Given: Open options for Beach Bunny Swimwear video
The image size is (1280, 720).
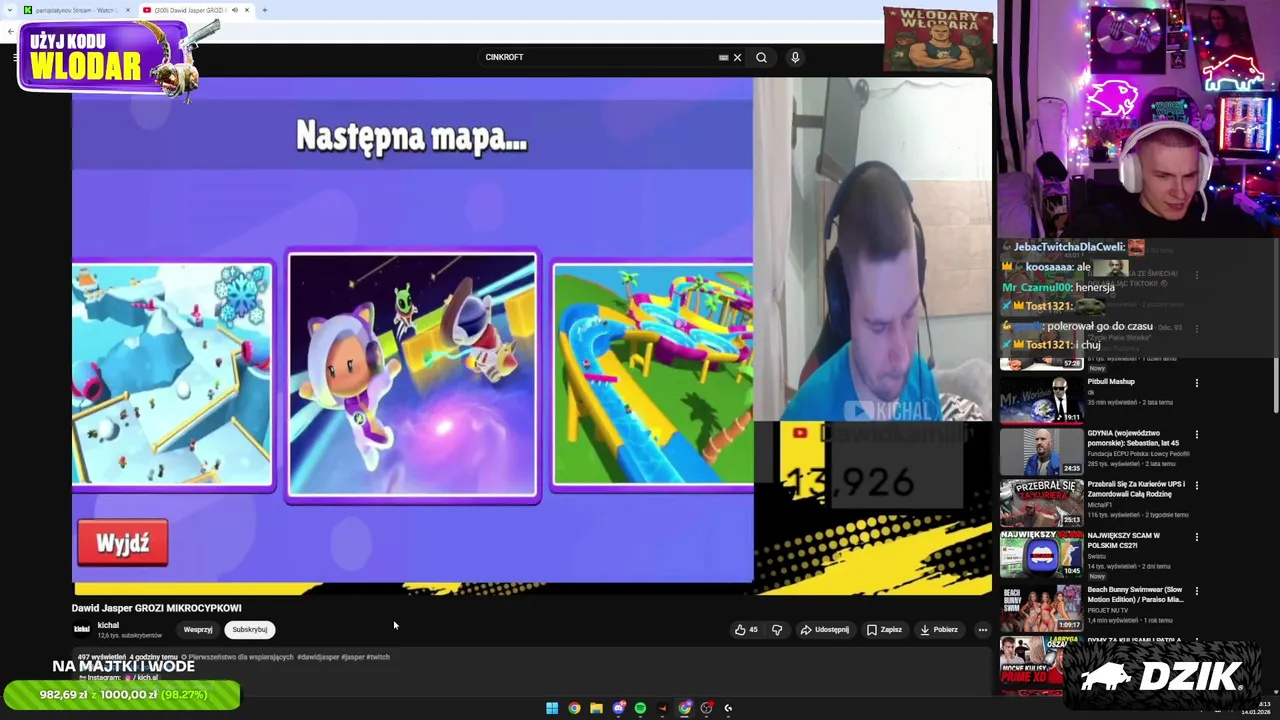Looking at the screenshot, I should (x=1197, y=590).
